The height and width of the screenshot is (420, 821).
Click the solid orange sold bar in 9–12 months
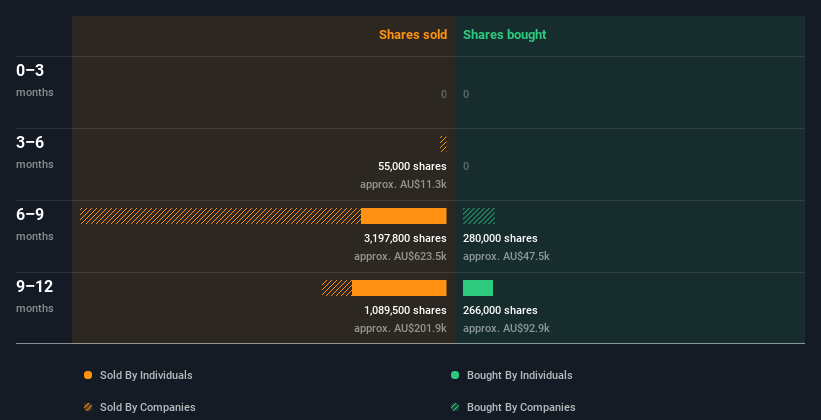coord(399,288)
